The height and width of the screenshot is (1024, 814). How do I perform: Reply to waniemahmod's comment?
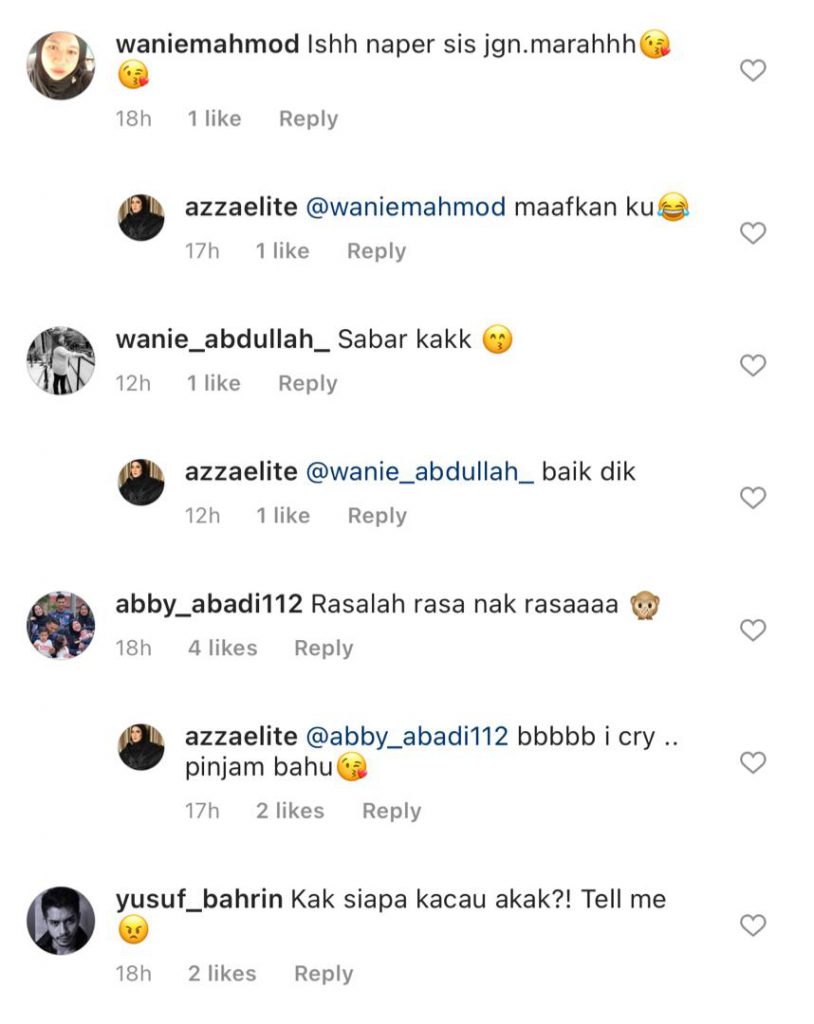(308, 119)
